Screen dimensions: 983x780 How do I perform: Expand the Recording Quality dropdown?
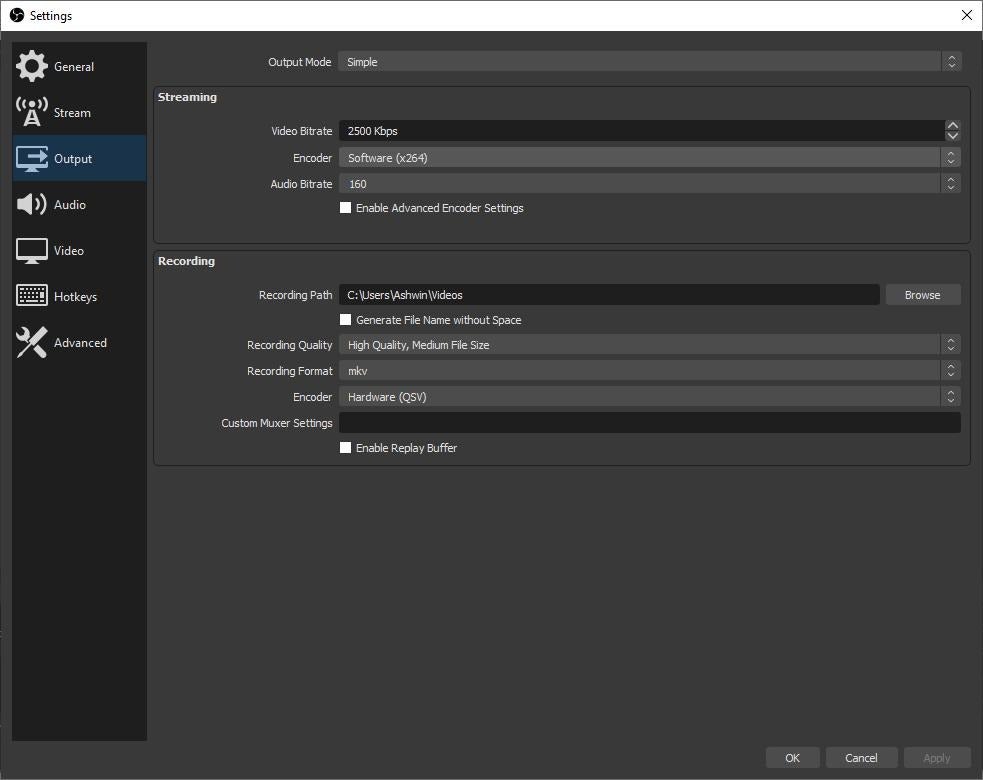click(649, 345)
